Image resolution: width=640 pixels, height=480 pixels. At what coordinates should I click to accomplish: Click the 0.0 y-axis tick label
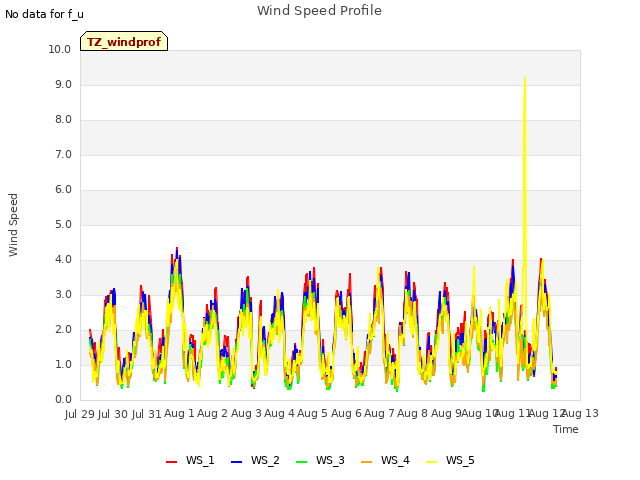point(63,400)
